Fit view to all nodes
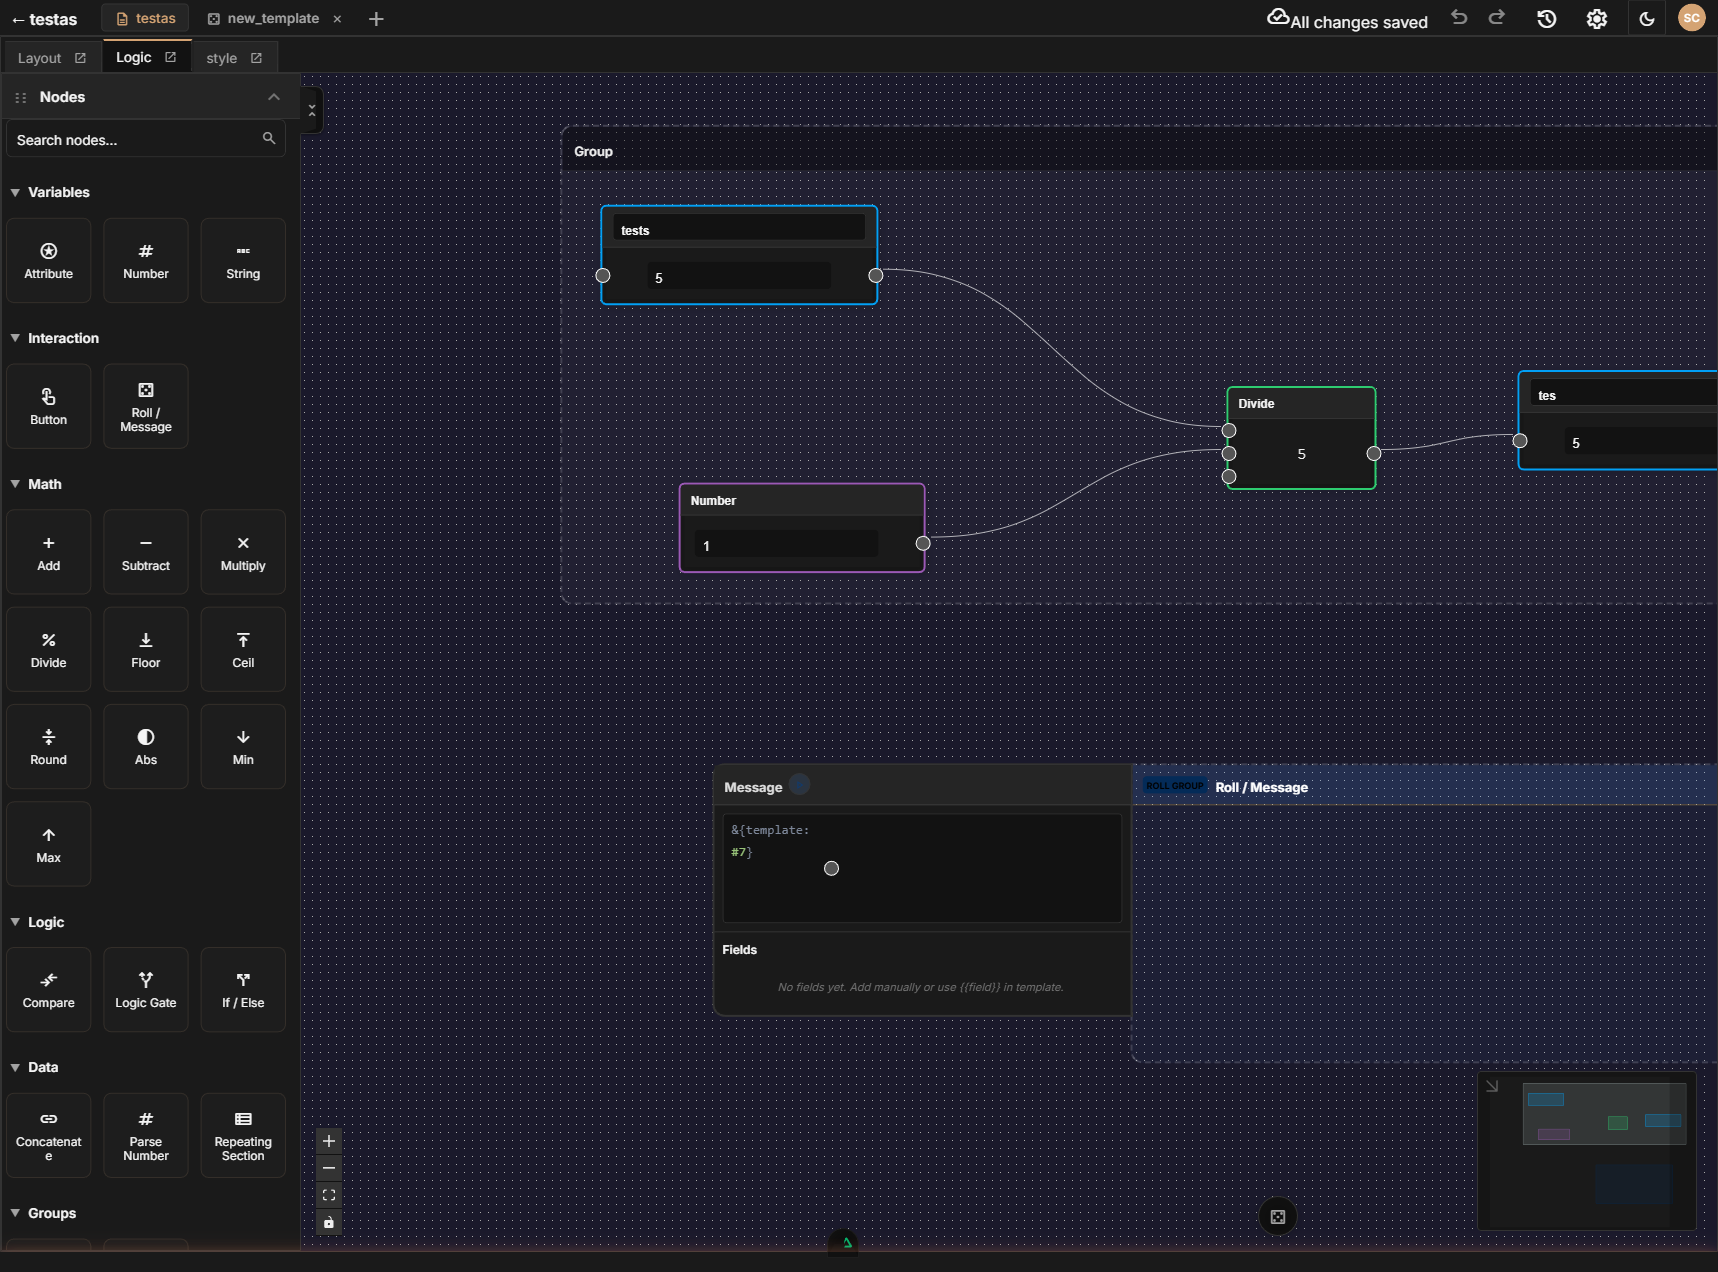 (329, 1195)
